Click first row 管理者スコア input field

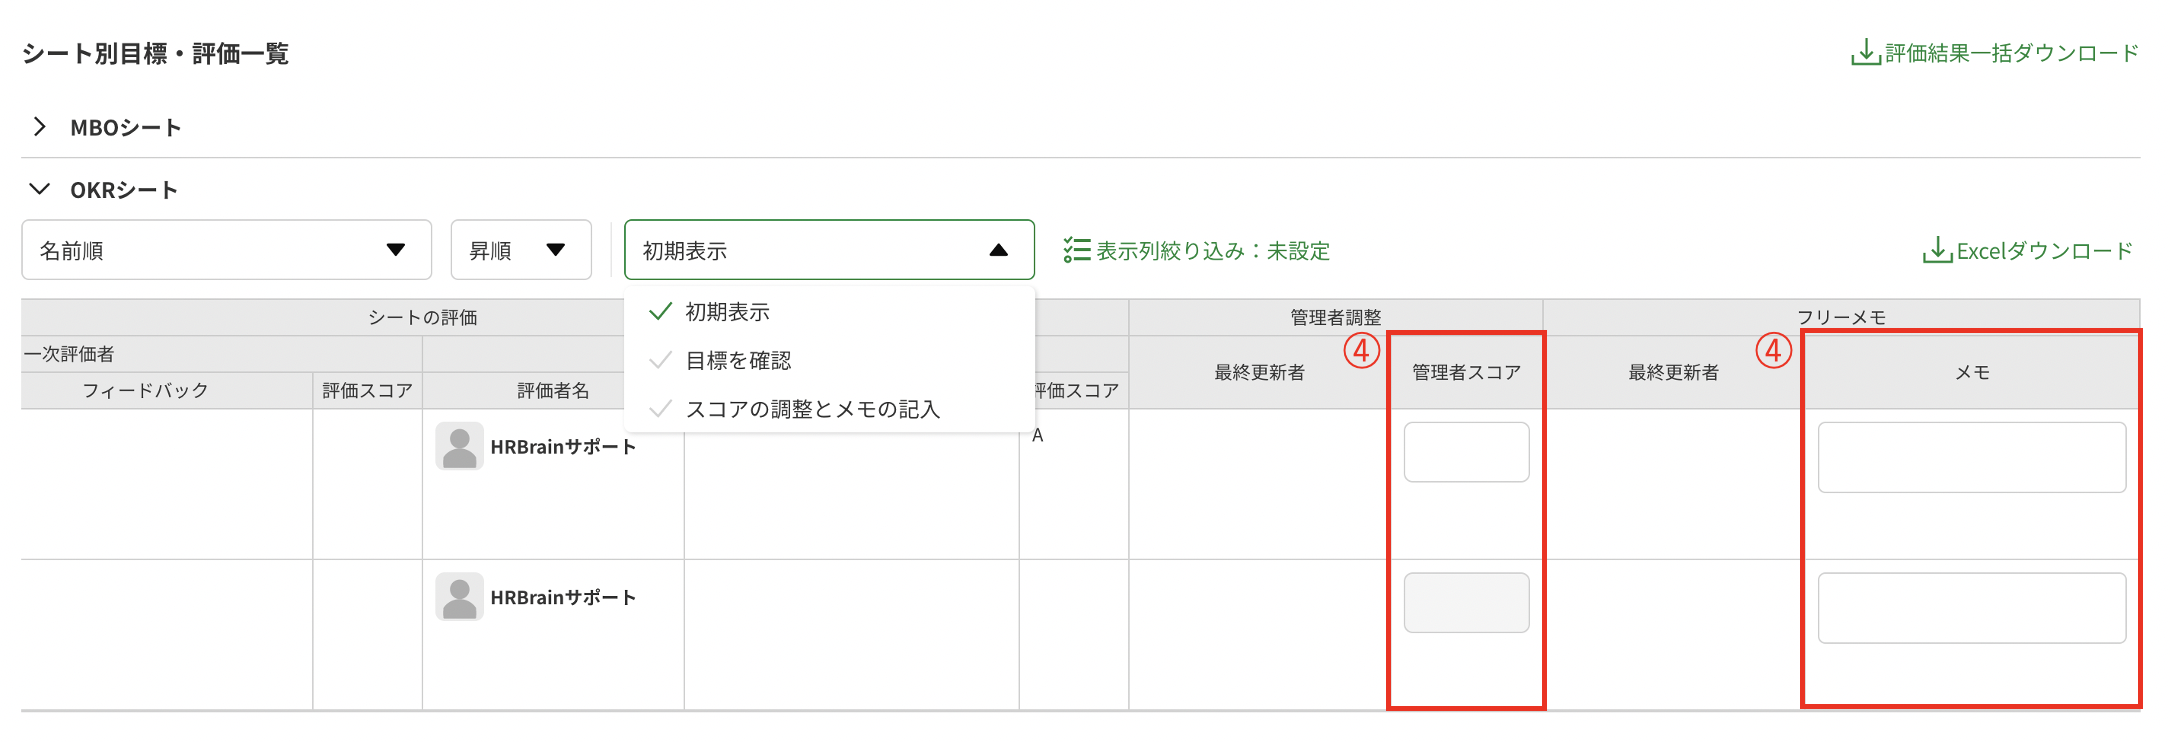[x=1466, y=452]
